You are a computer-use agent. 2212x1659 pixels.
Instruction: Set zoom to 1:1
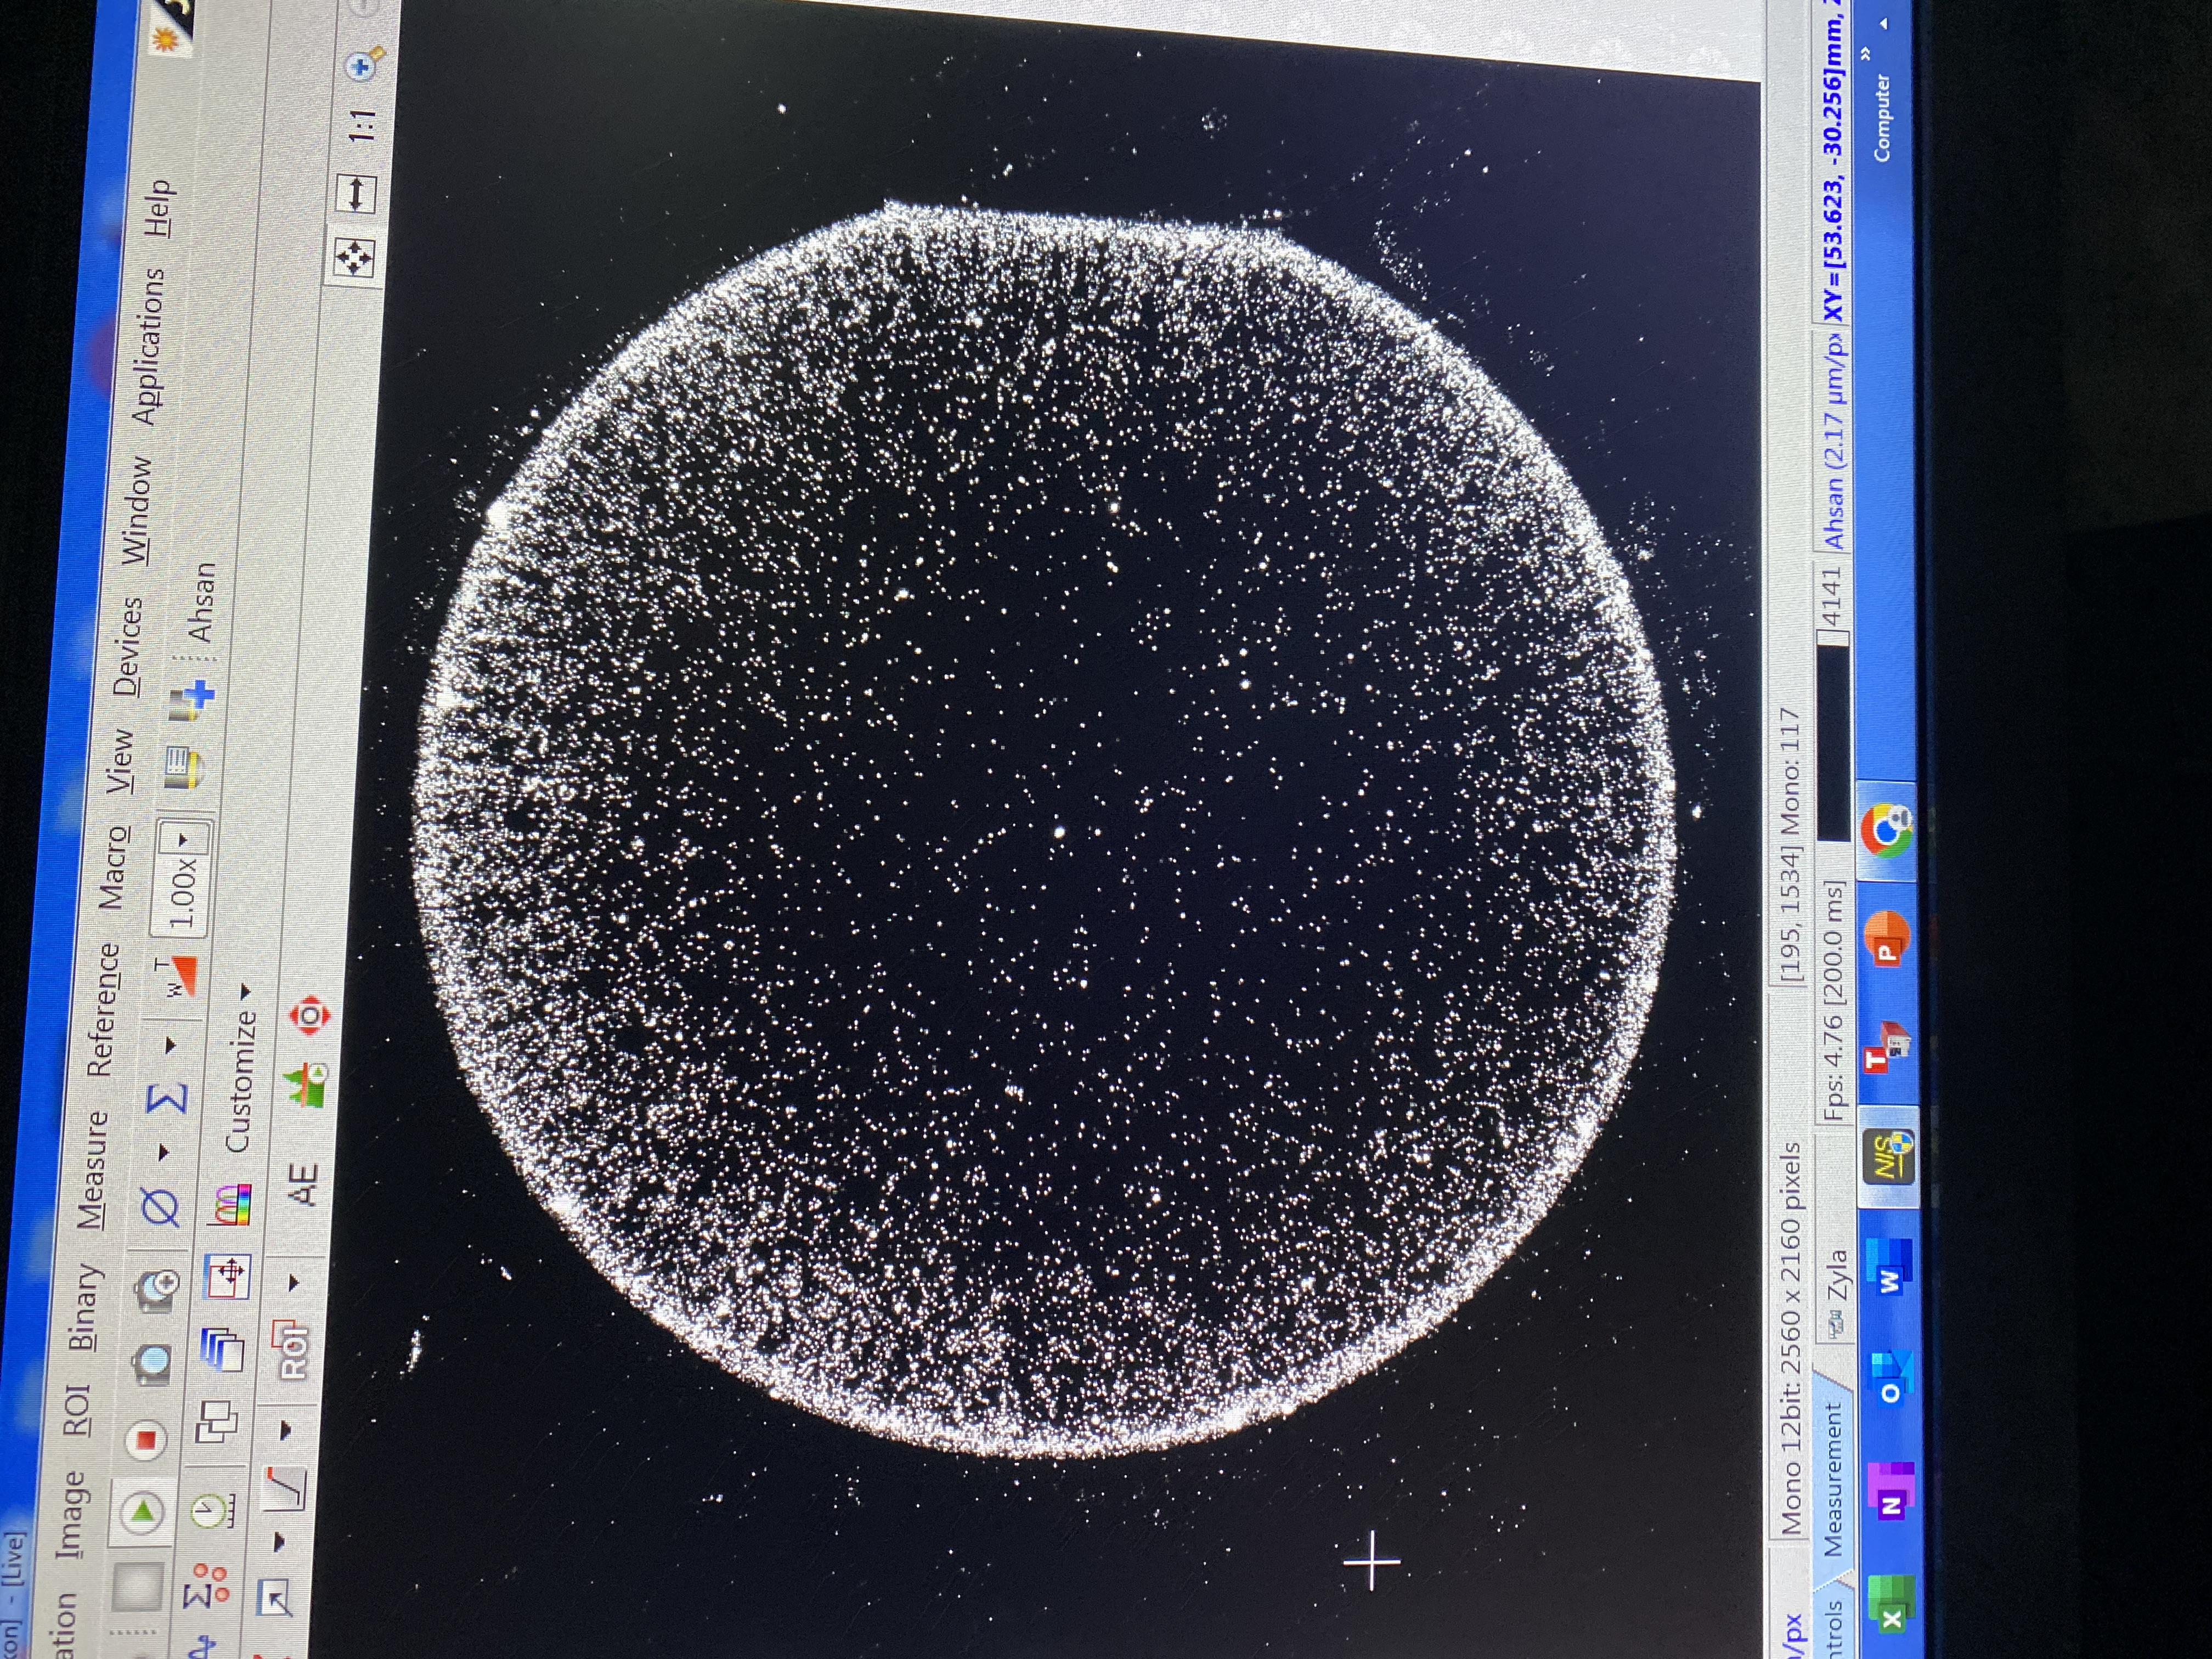(361, 127)
